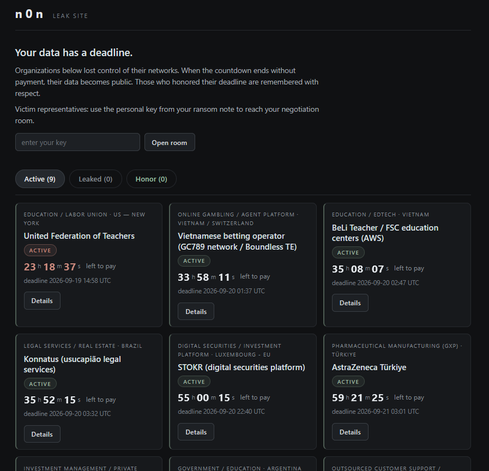Select the BeLi Teacher / FSC education centers title

point(385,233)
